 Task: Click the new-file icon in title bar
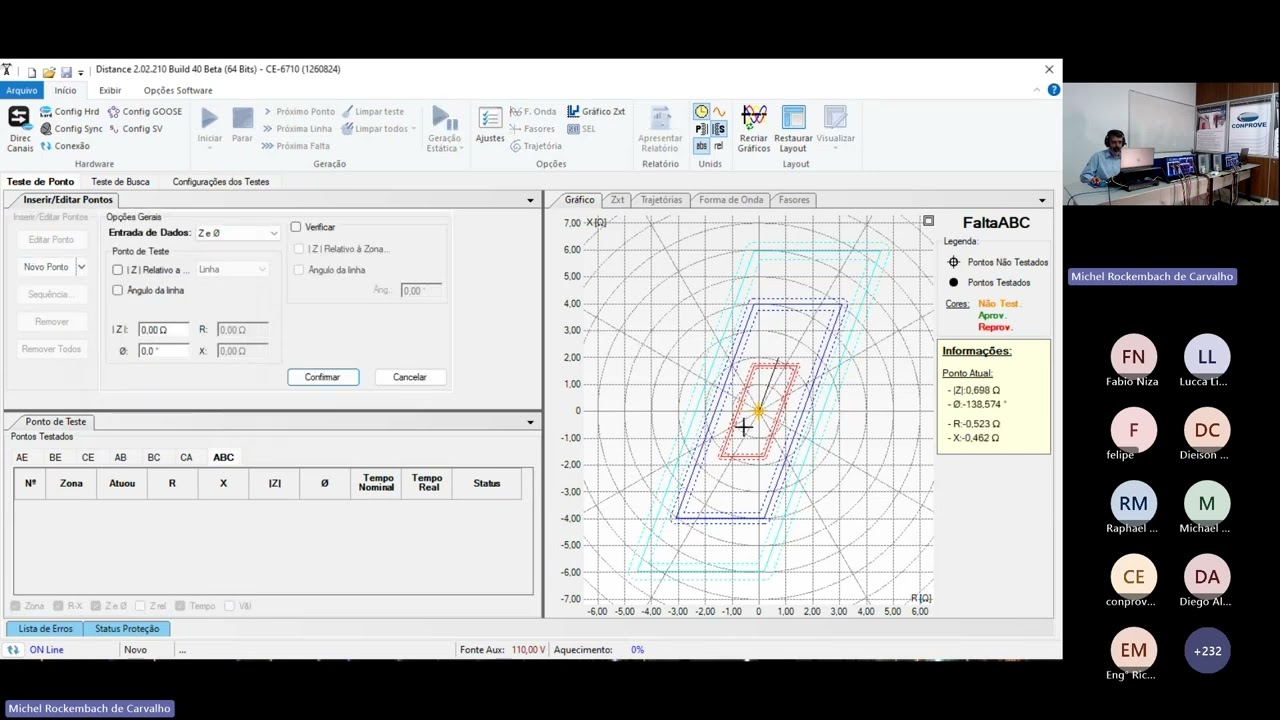tap(32, 72)
